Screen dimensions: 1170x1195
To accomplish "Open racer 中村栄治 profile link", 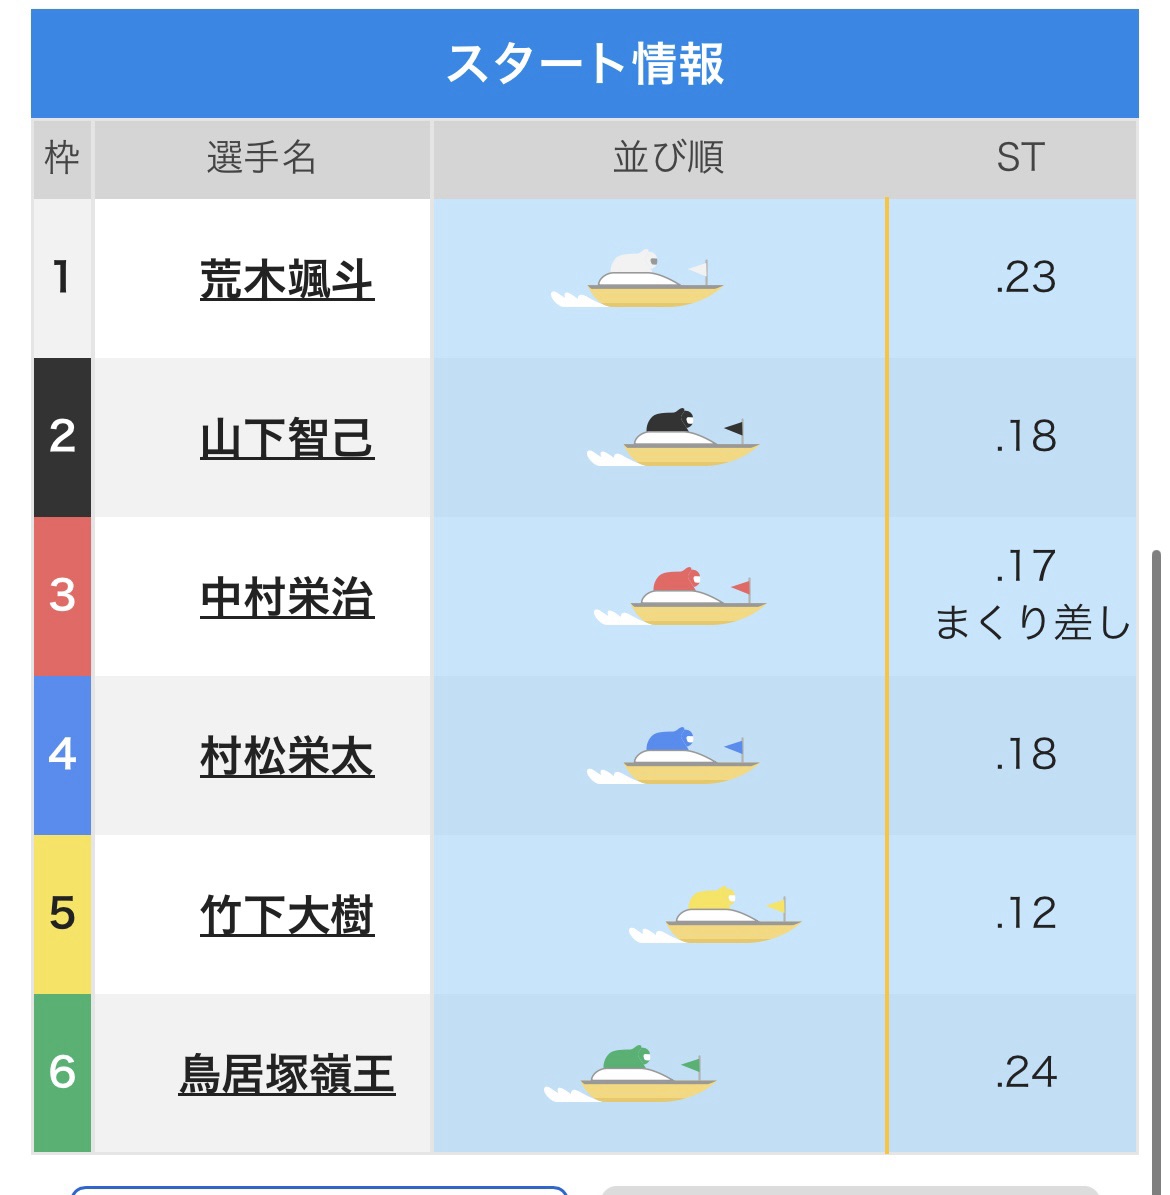I will tap(287, 597).
